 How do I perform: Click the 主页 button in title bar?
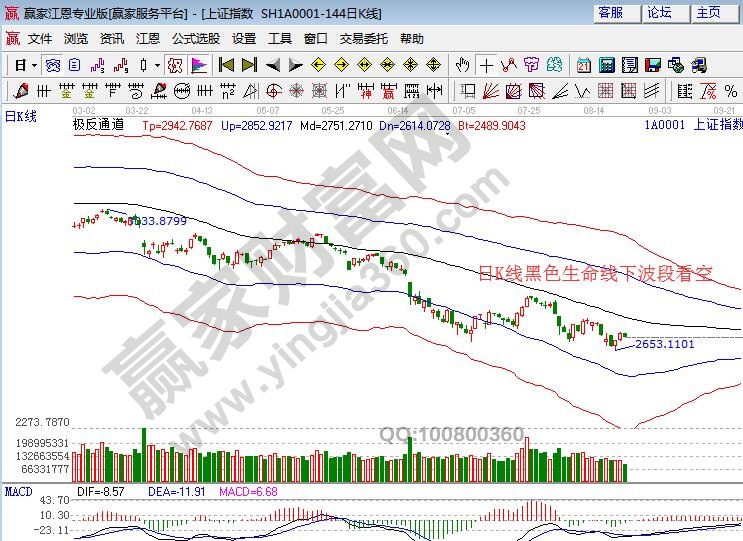pos(708,12)
